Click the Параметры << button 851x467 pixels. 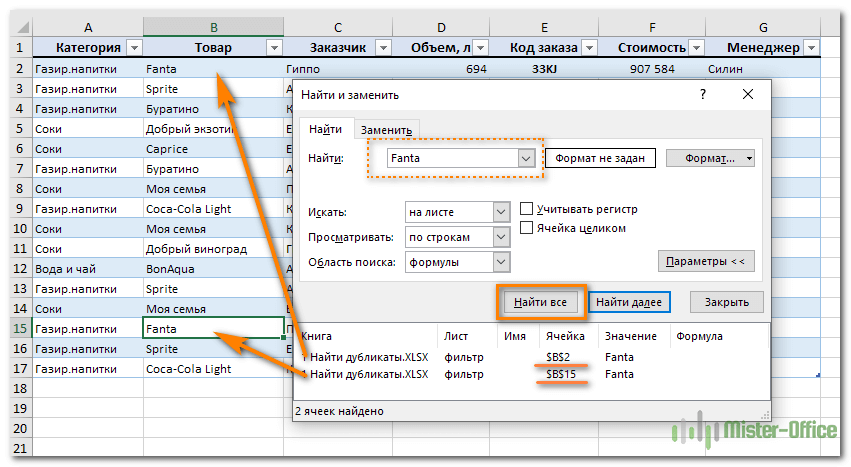[x=705, y=261]
